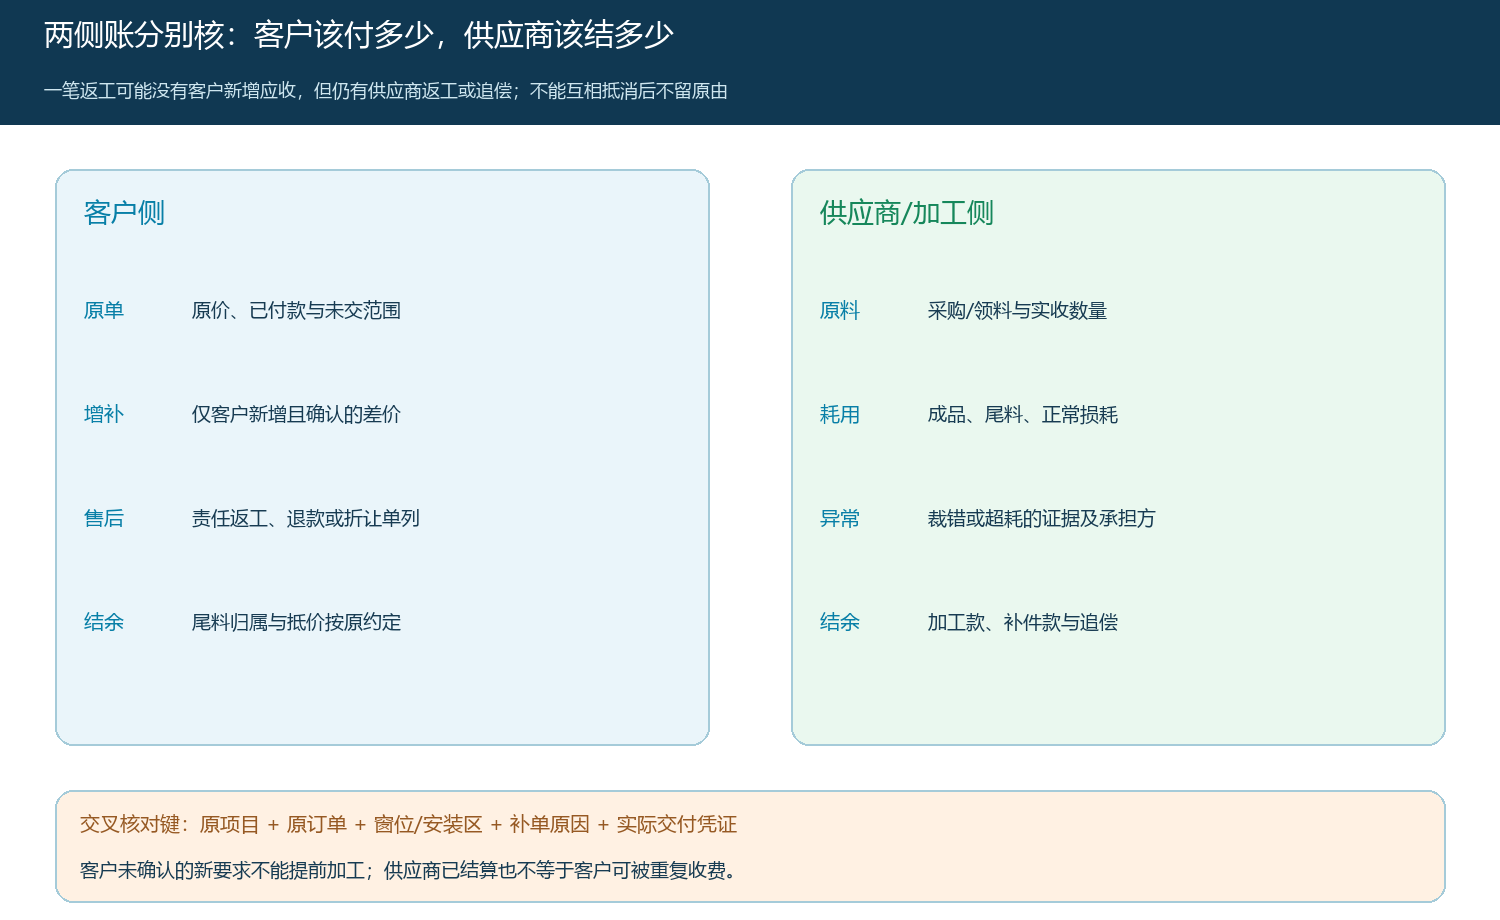The width and height of the screenshot is (1500, 920).
Task: Click text 采购/领料与实收数量
Action: click(1017, 311)
